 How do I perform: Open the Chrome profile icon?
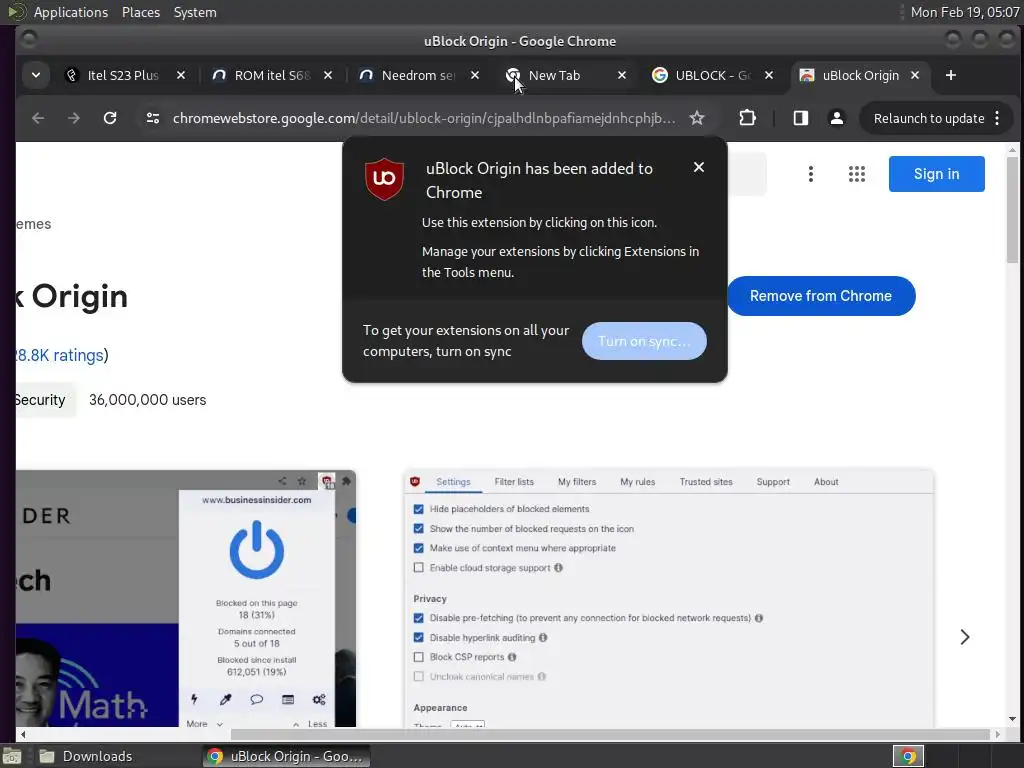pos(836,118)
